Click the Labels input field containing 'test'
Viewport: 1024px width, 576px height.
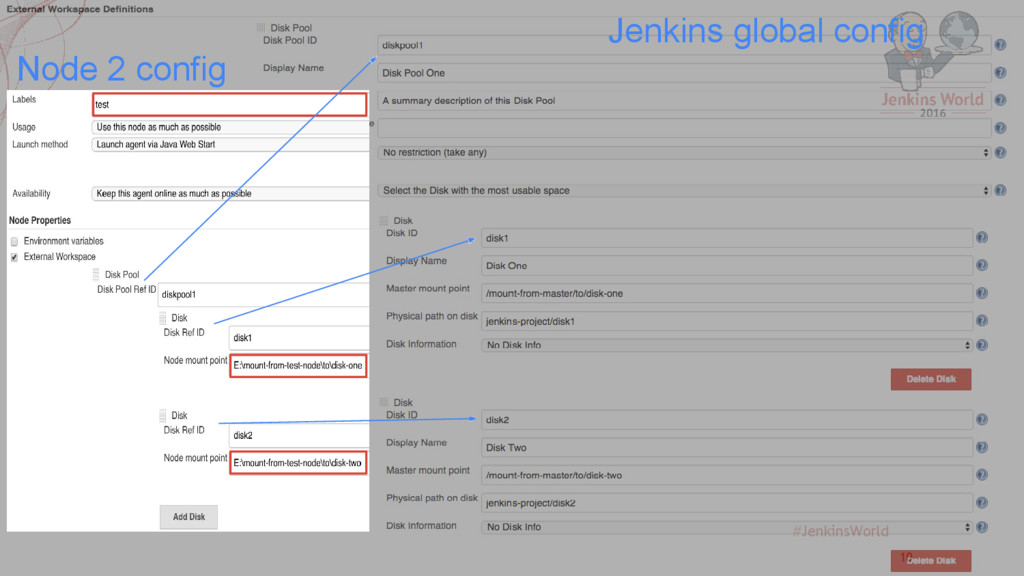click(230, 104)
